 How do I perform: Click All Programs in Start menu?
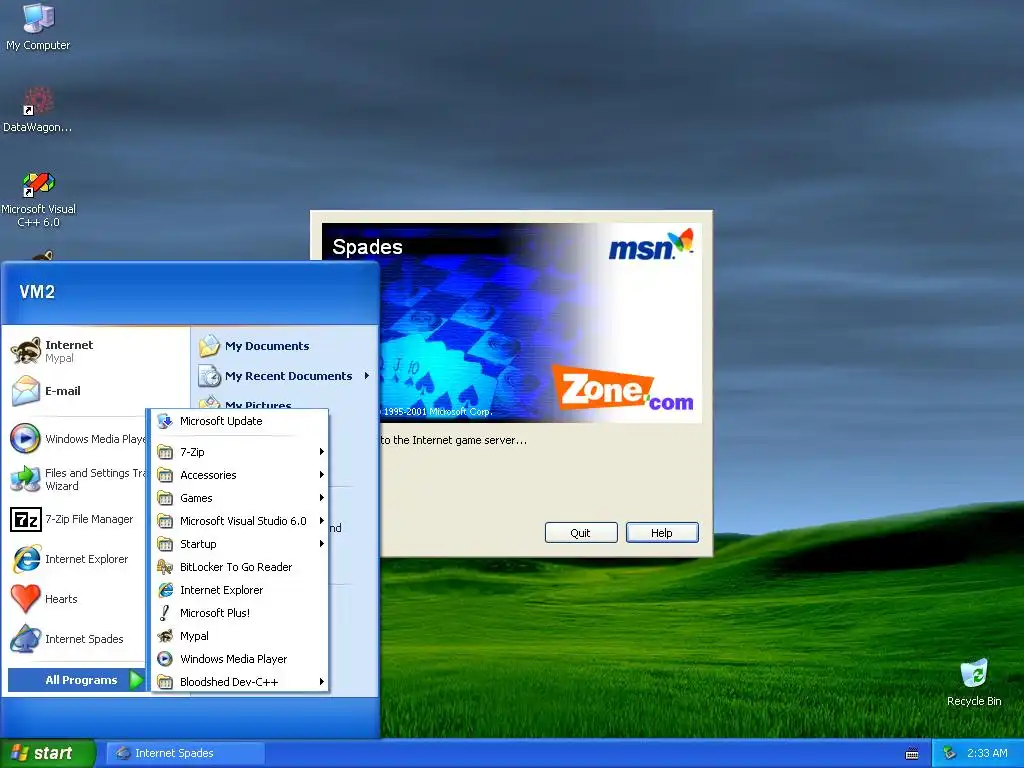[76, 680]
